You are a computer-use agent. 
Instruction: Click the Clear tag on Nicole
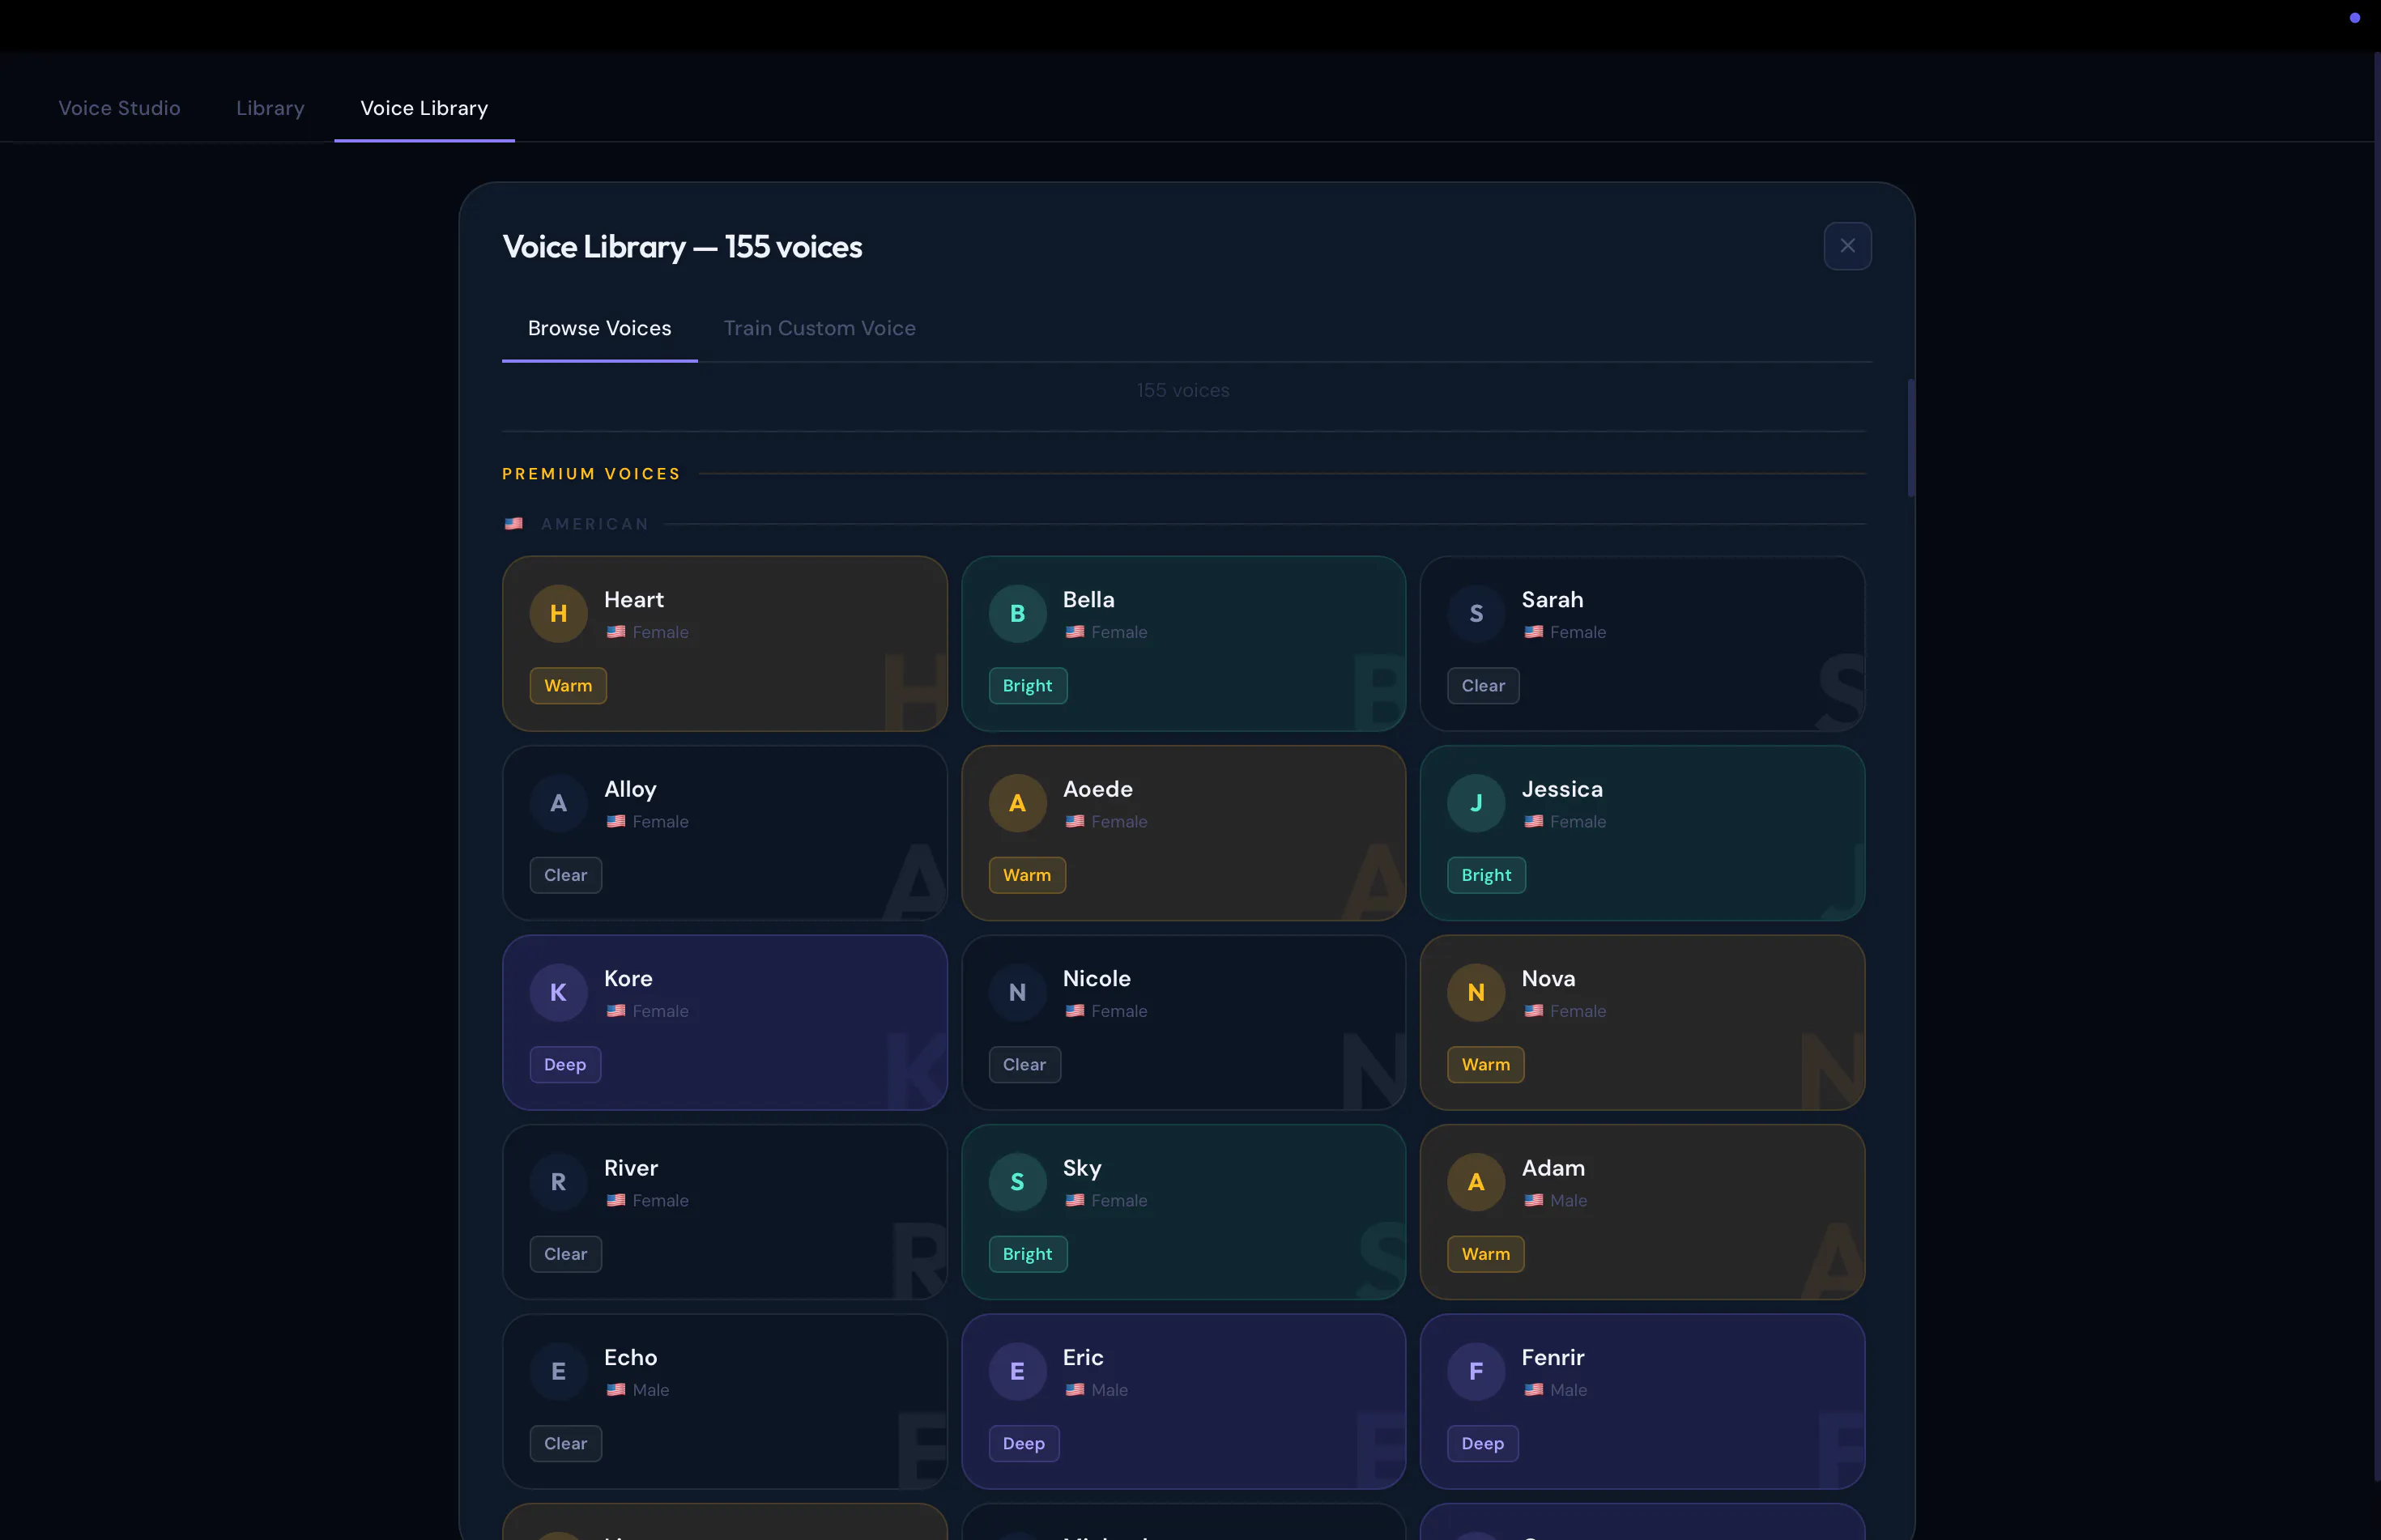coord(1024,1065)
